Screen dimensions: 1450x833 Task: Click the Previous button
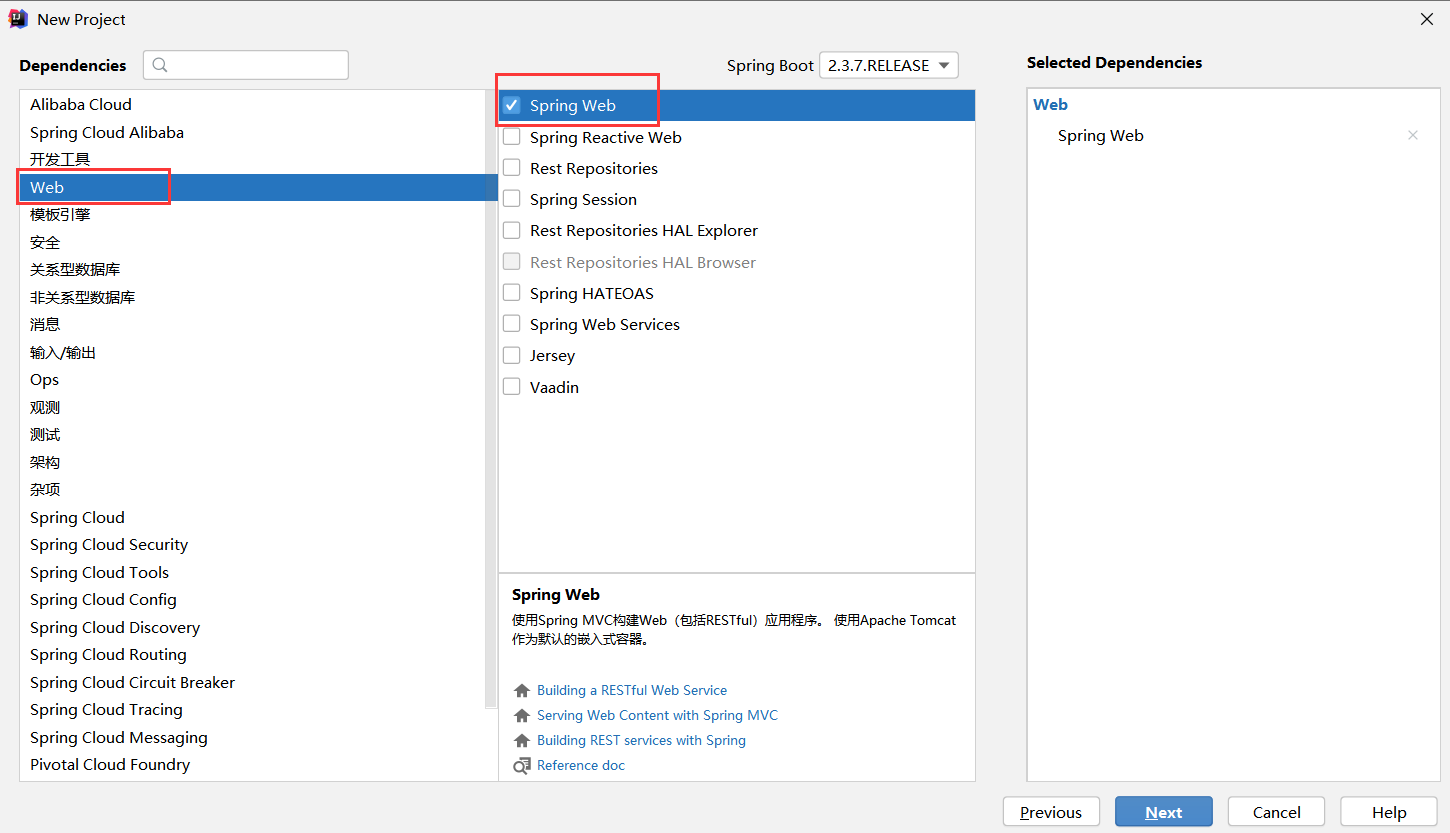tap(1051, 812)
